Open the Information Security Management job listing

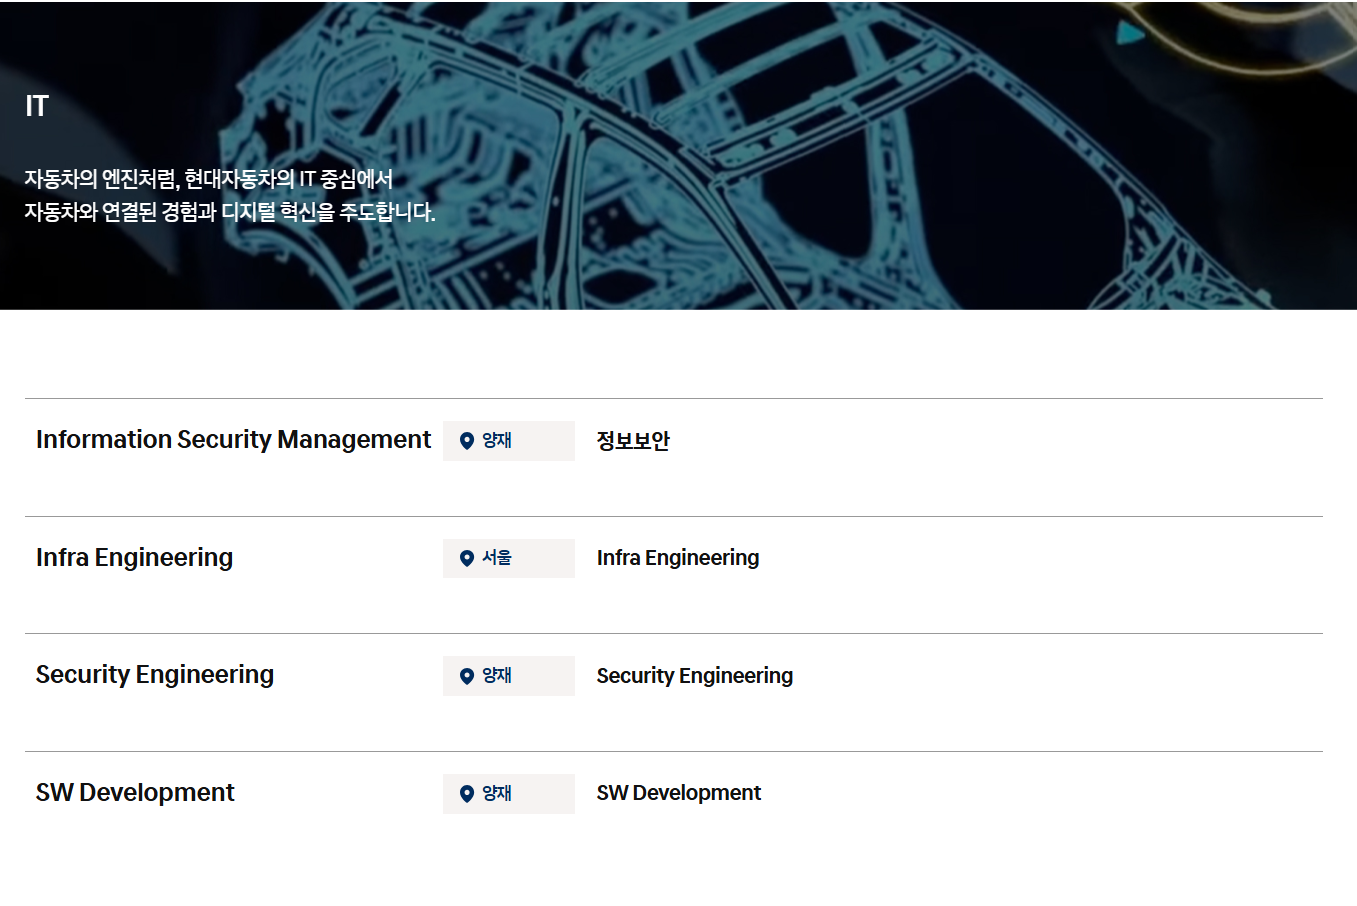click(x=233, y=440)
